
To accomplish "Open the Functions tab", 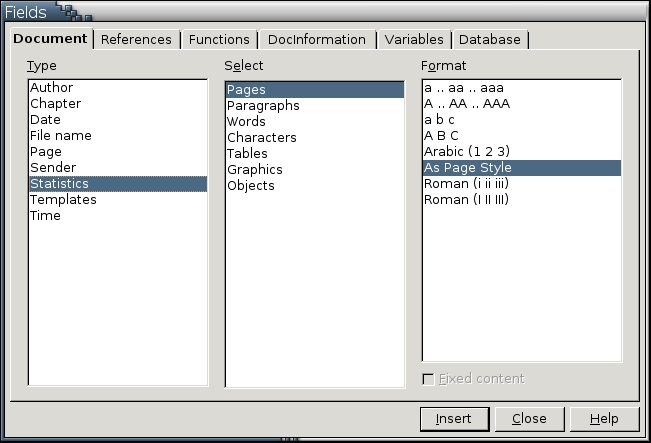I will [x=219, y=39].
